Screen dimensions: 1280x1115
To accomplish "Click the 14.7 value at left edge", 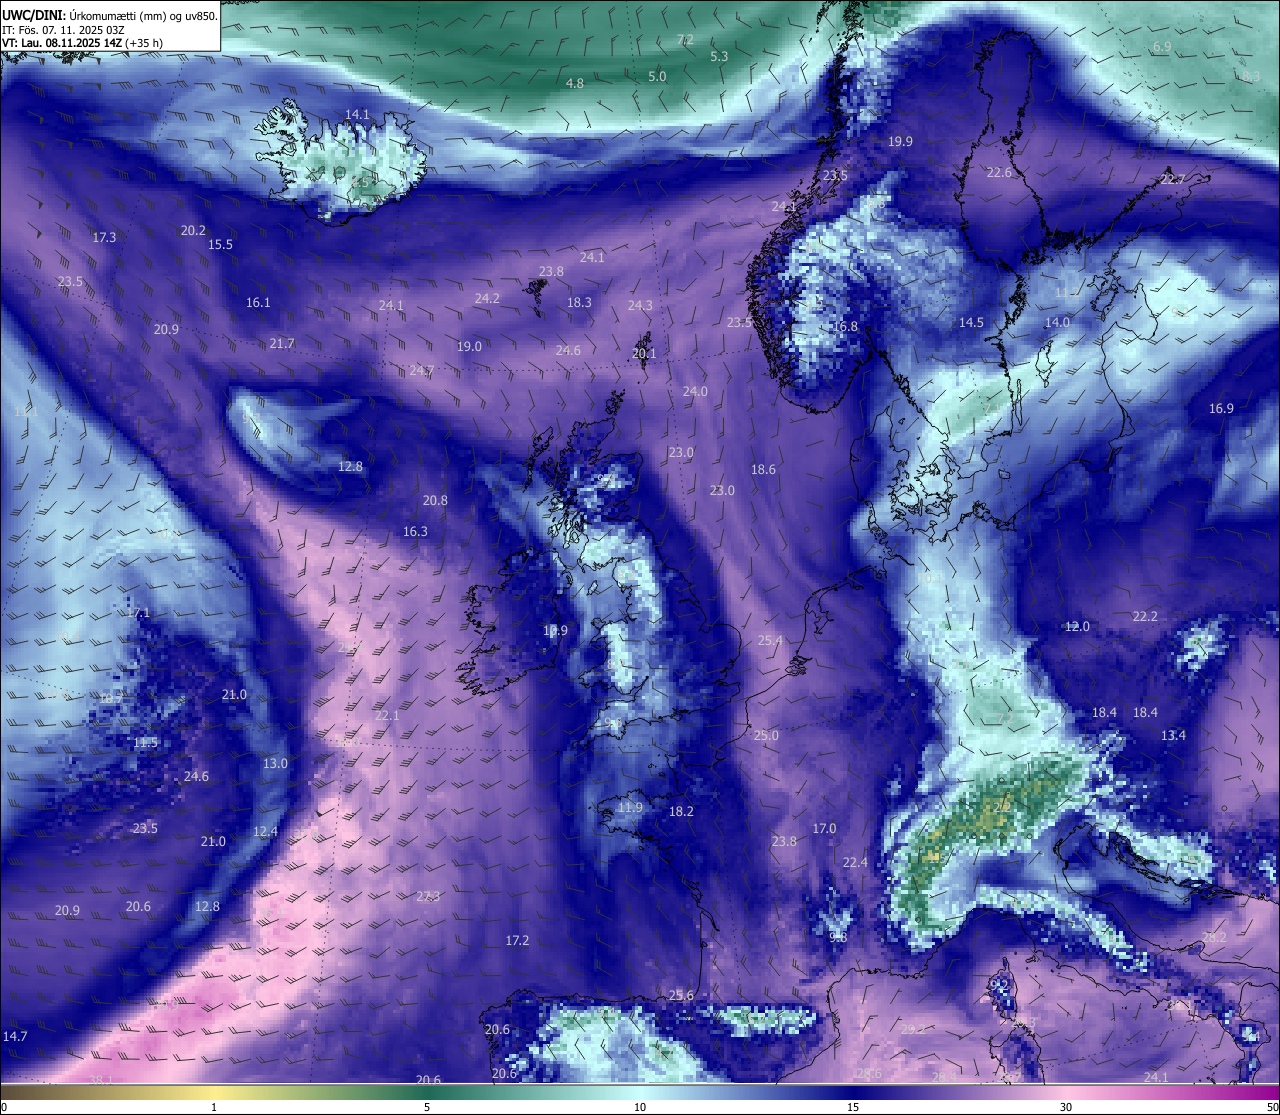I will point(15,1037).
